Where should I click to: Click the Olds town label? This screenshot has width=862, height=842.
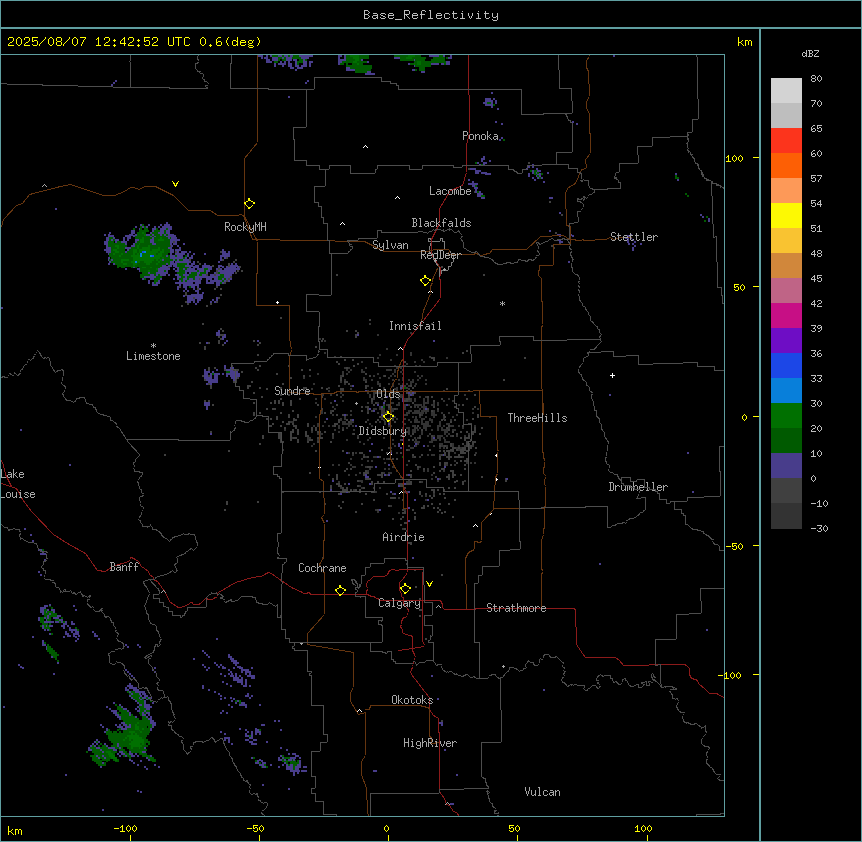[388, 394]
